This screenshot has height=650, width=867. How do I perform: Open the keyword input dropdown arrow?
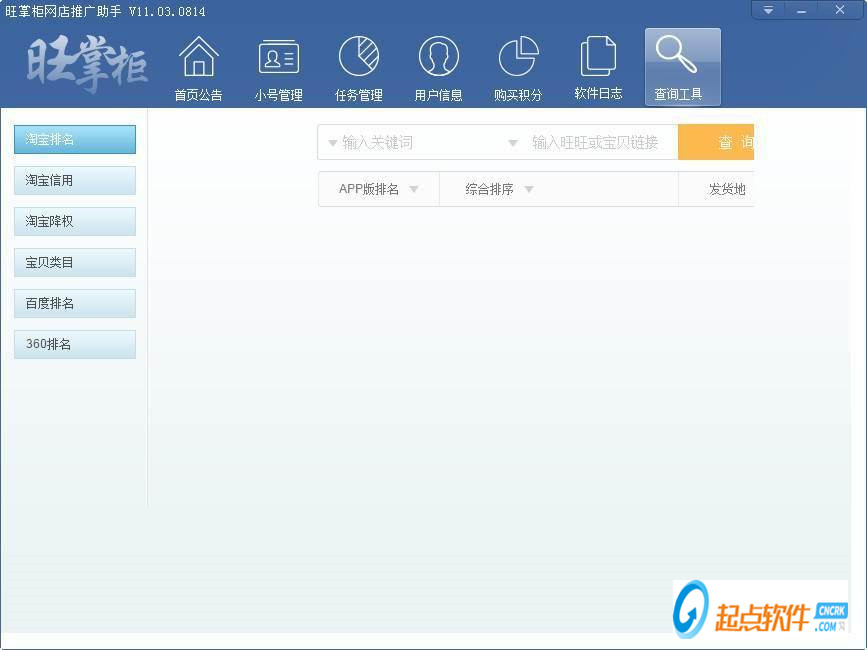coord(330,142)
